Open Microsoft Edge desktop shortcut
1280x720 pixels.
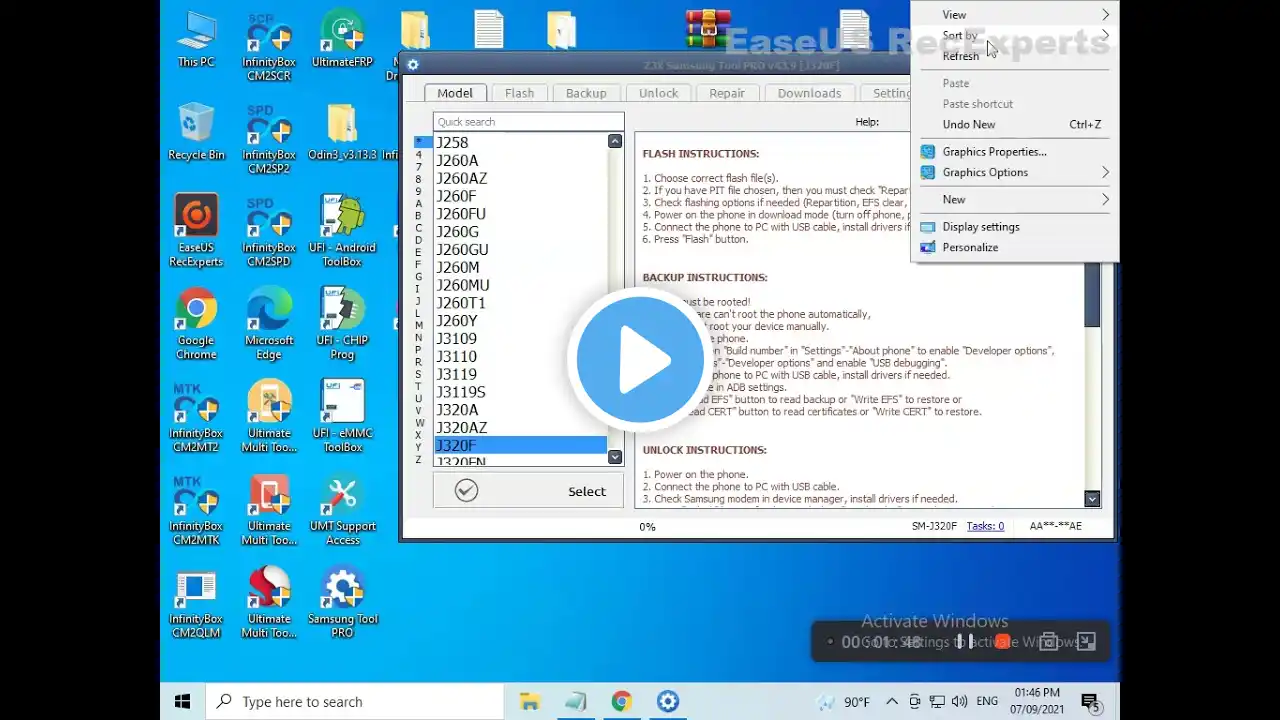(x=269, y=325)
